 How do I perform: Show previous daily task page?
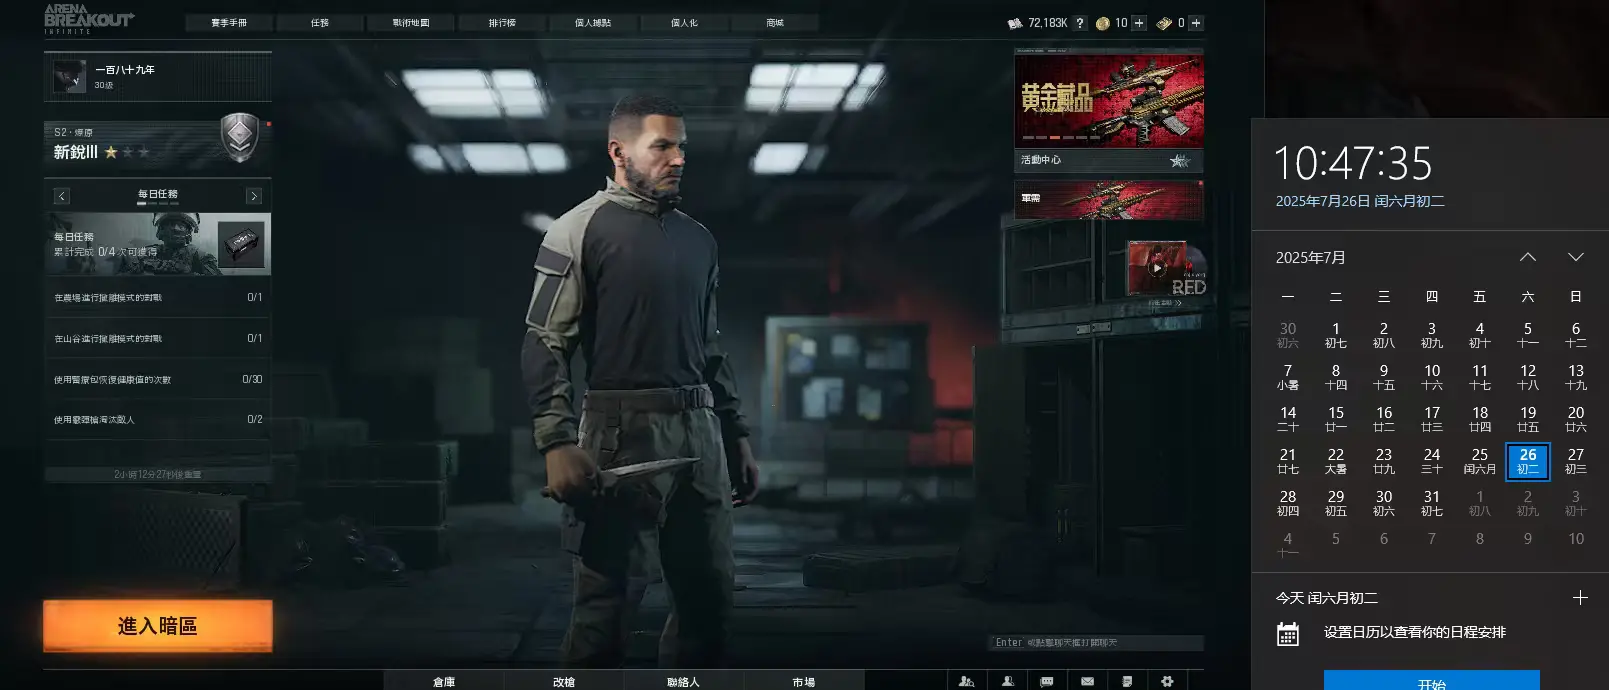pos(61,196)
